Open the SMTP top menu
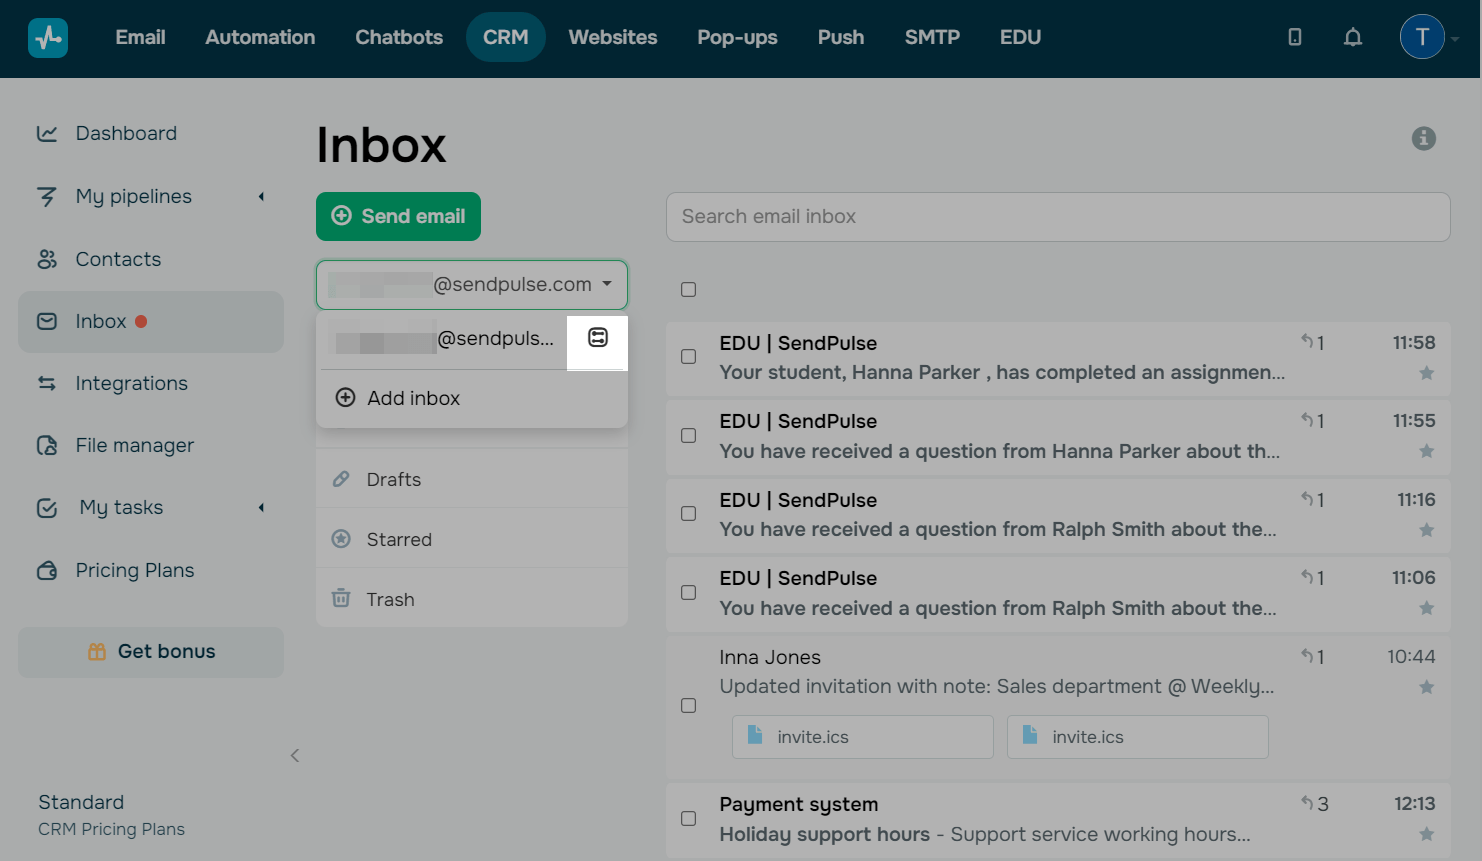This screenshot has width=1482, height=861. pyautogui.click(x=932, y=38)
